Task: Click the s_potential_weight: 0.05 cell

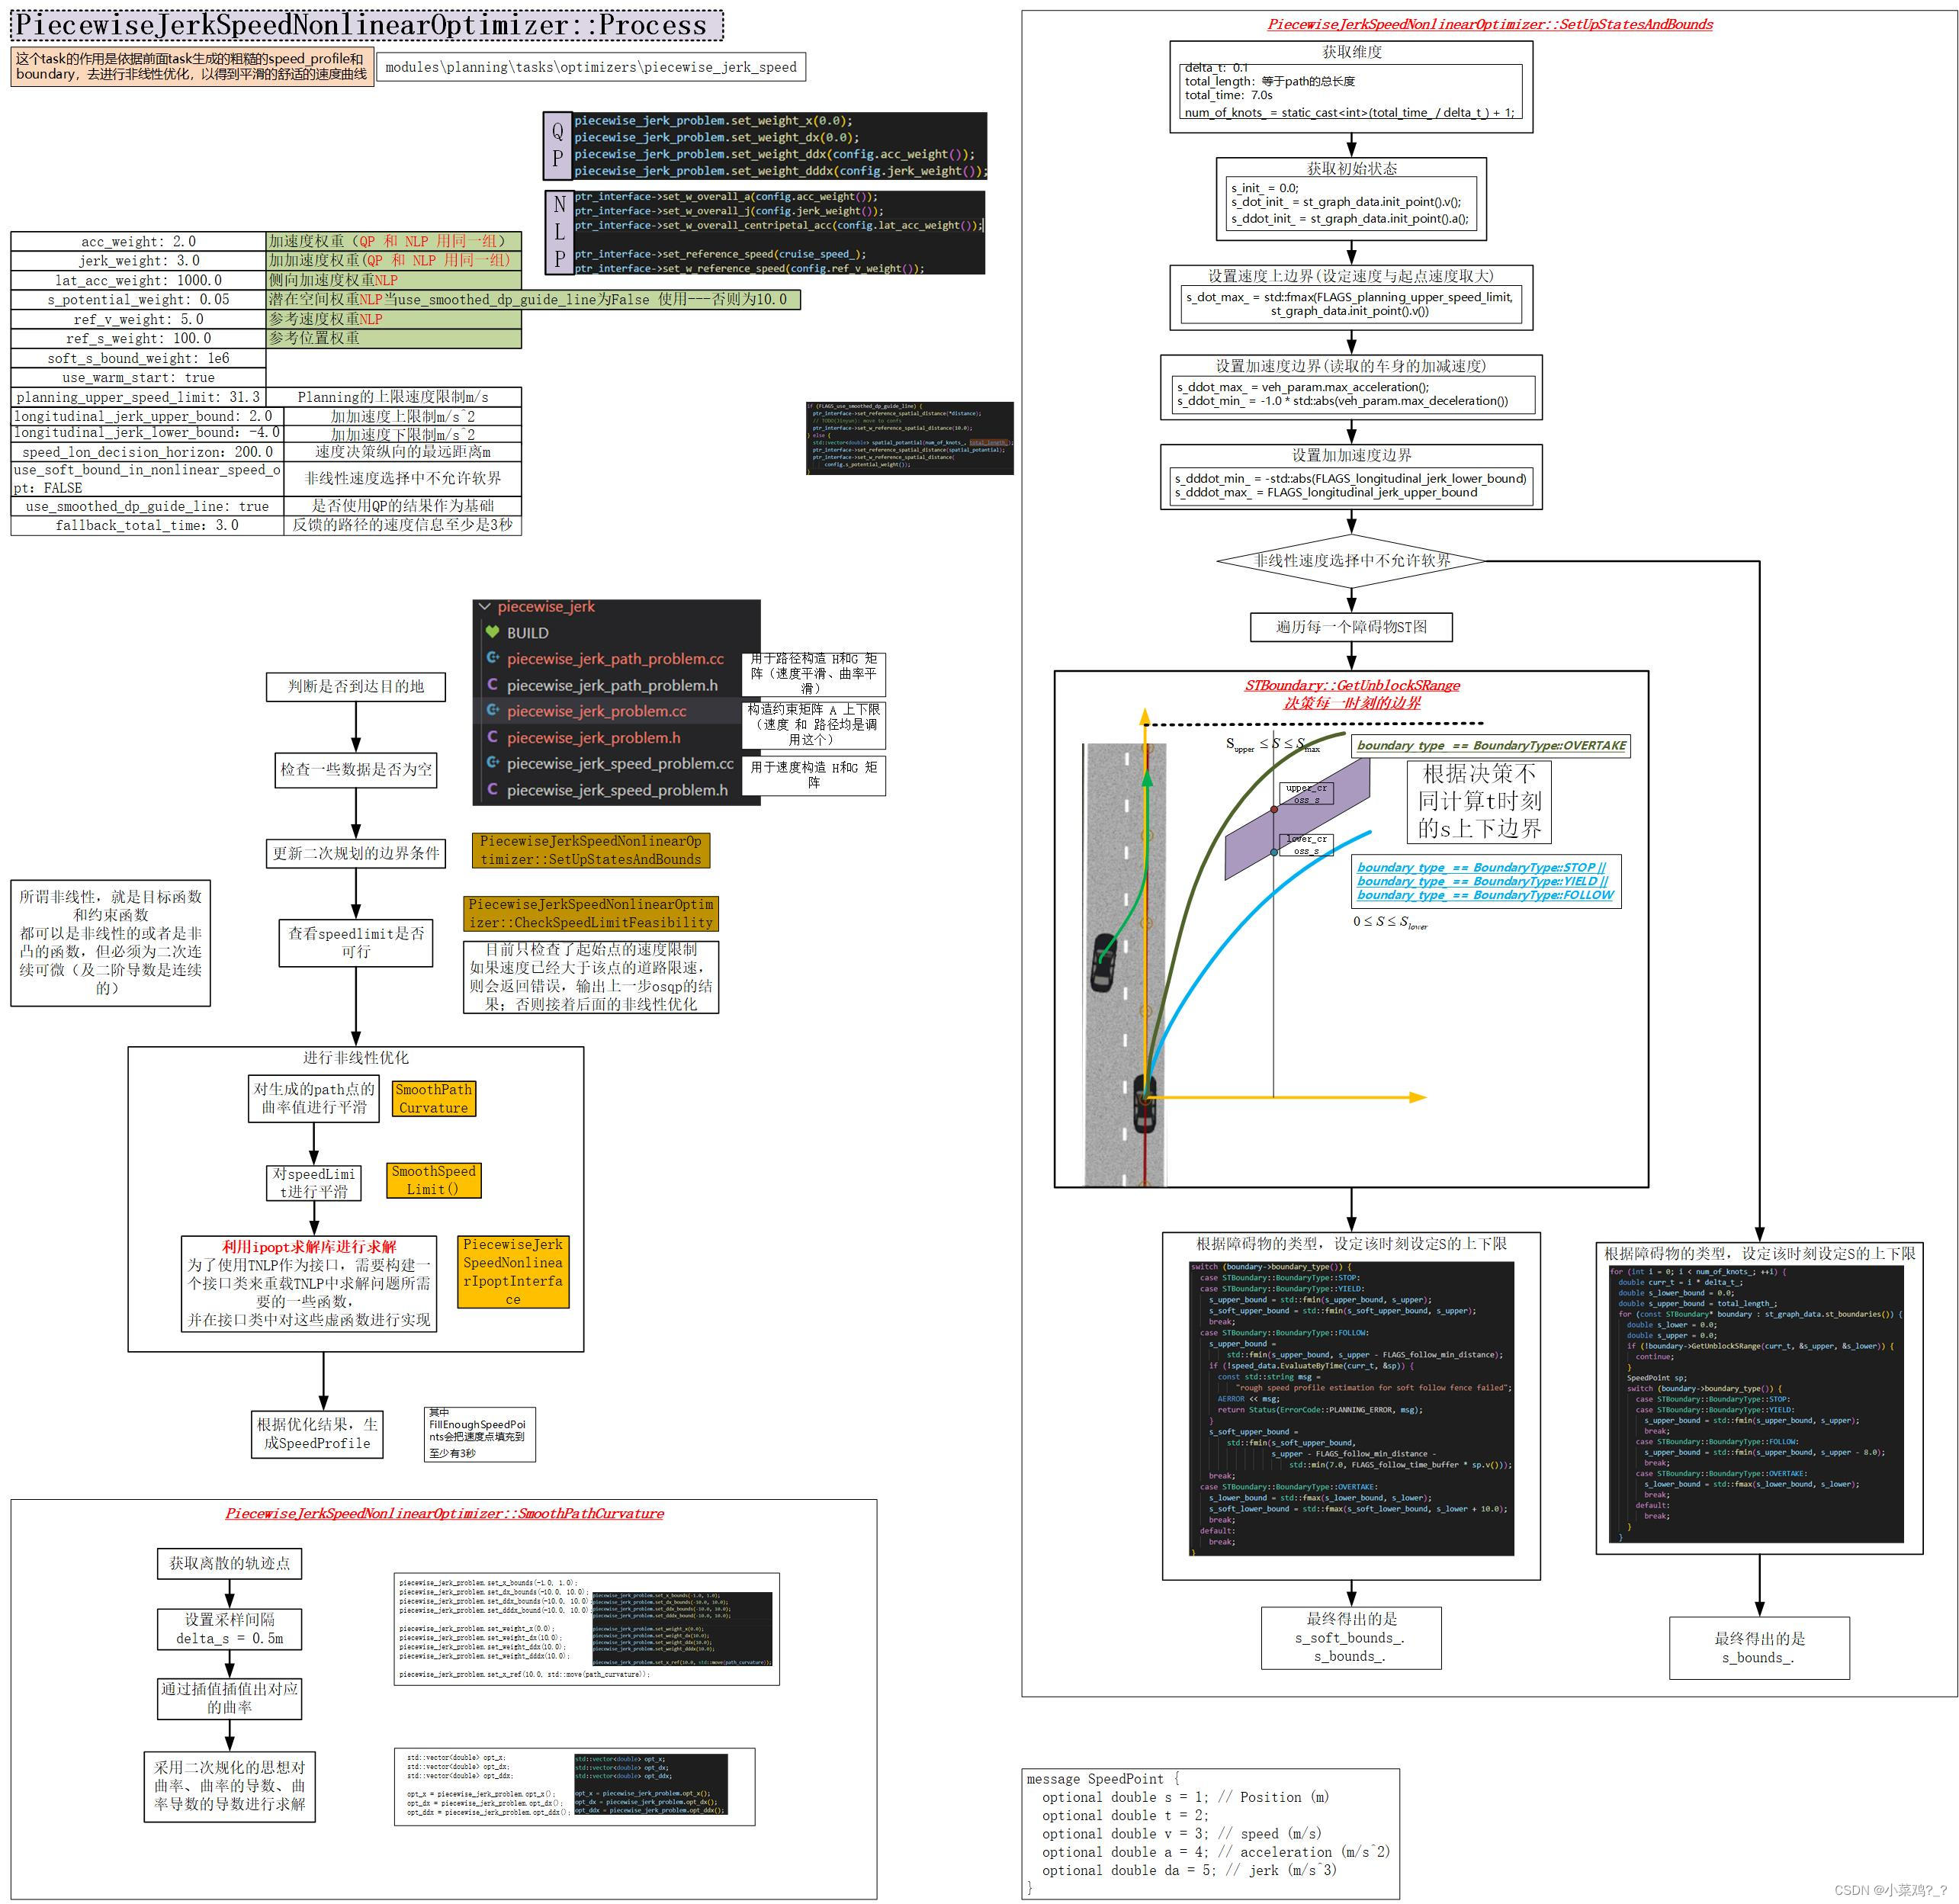Action: click(138, 300)
